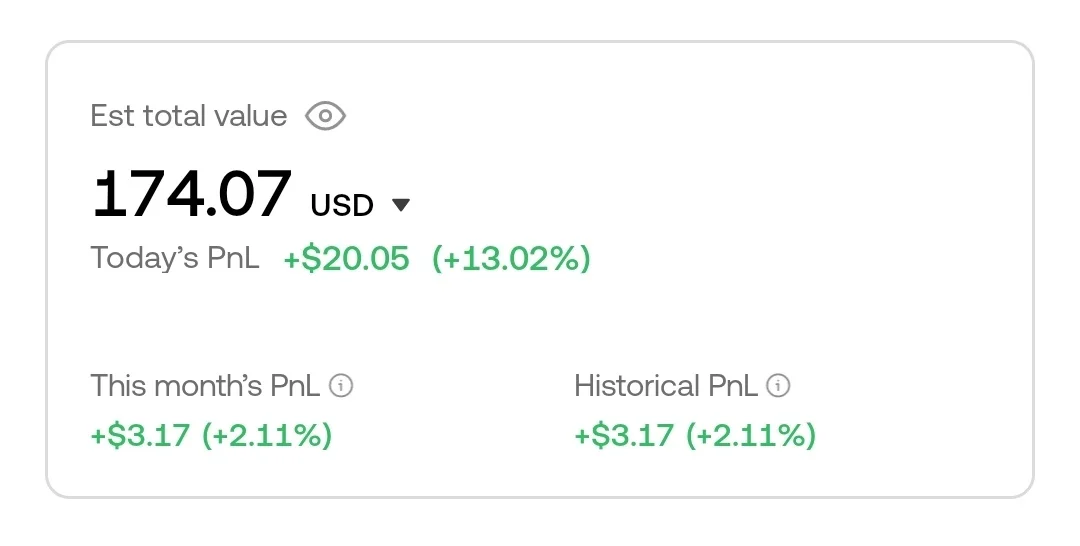Image resolution: width=1080 pixels, height=546 pixels.
Task: Click the historical +$3.17 amount
Action: point(624,436)
